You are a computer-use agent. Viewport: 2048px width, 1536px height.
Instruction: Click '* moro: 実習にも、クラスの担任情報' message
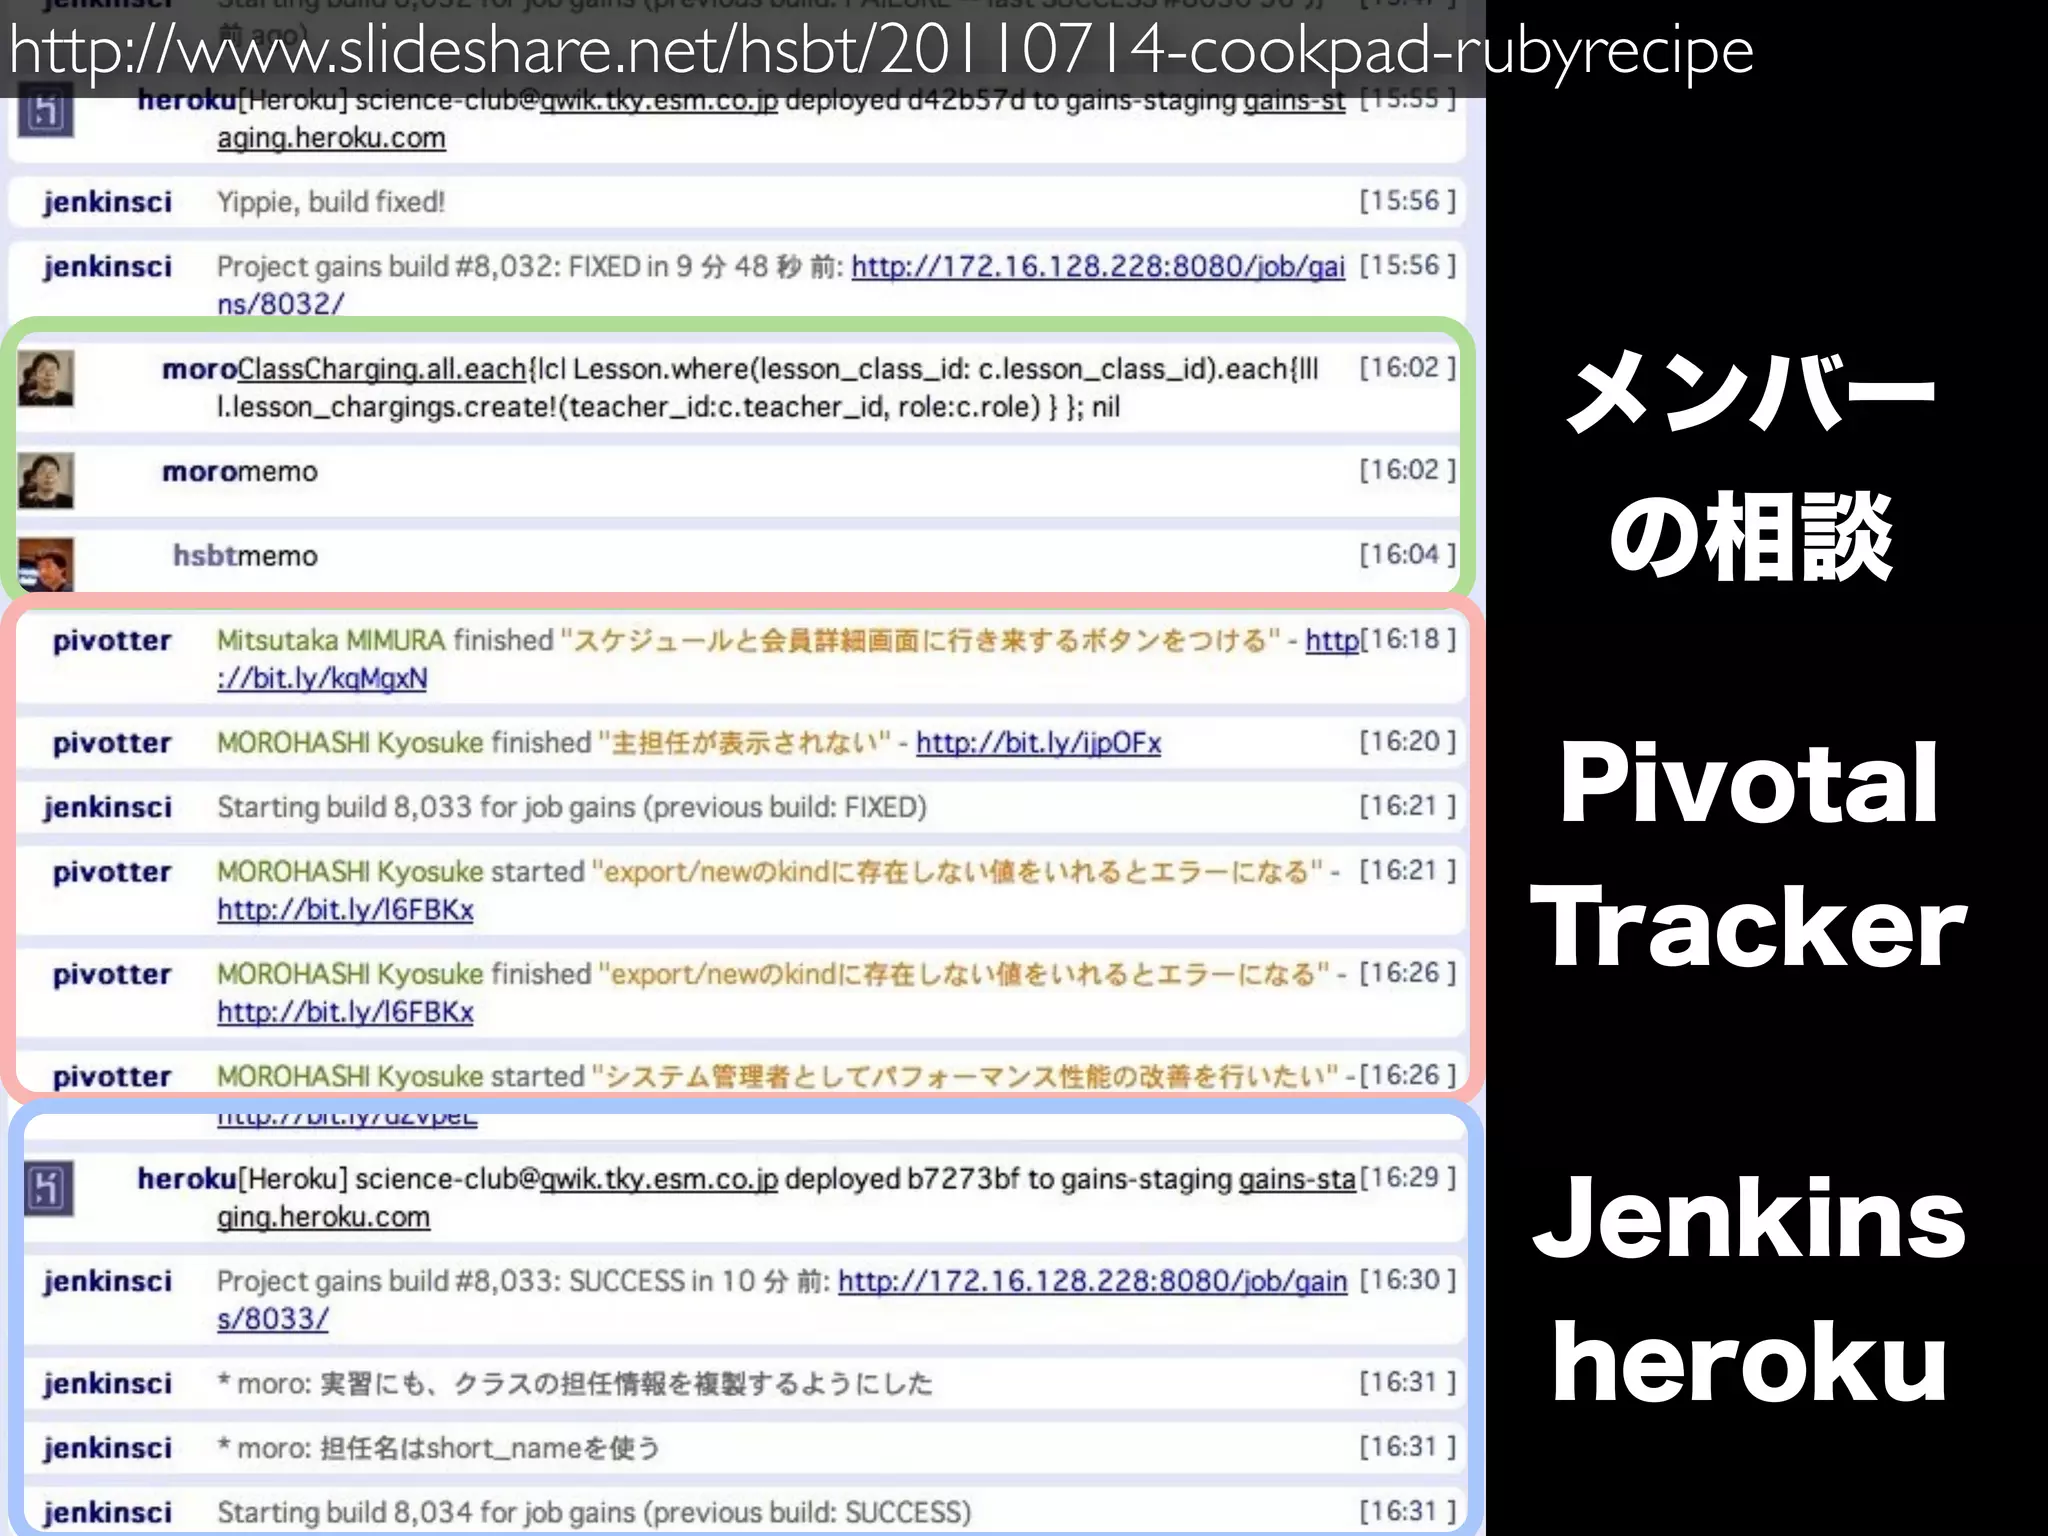pyautogui.click(x=575, y=1384)
